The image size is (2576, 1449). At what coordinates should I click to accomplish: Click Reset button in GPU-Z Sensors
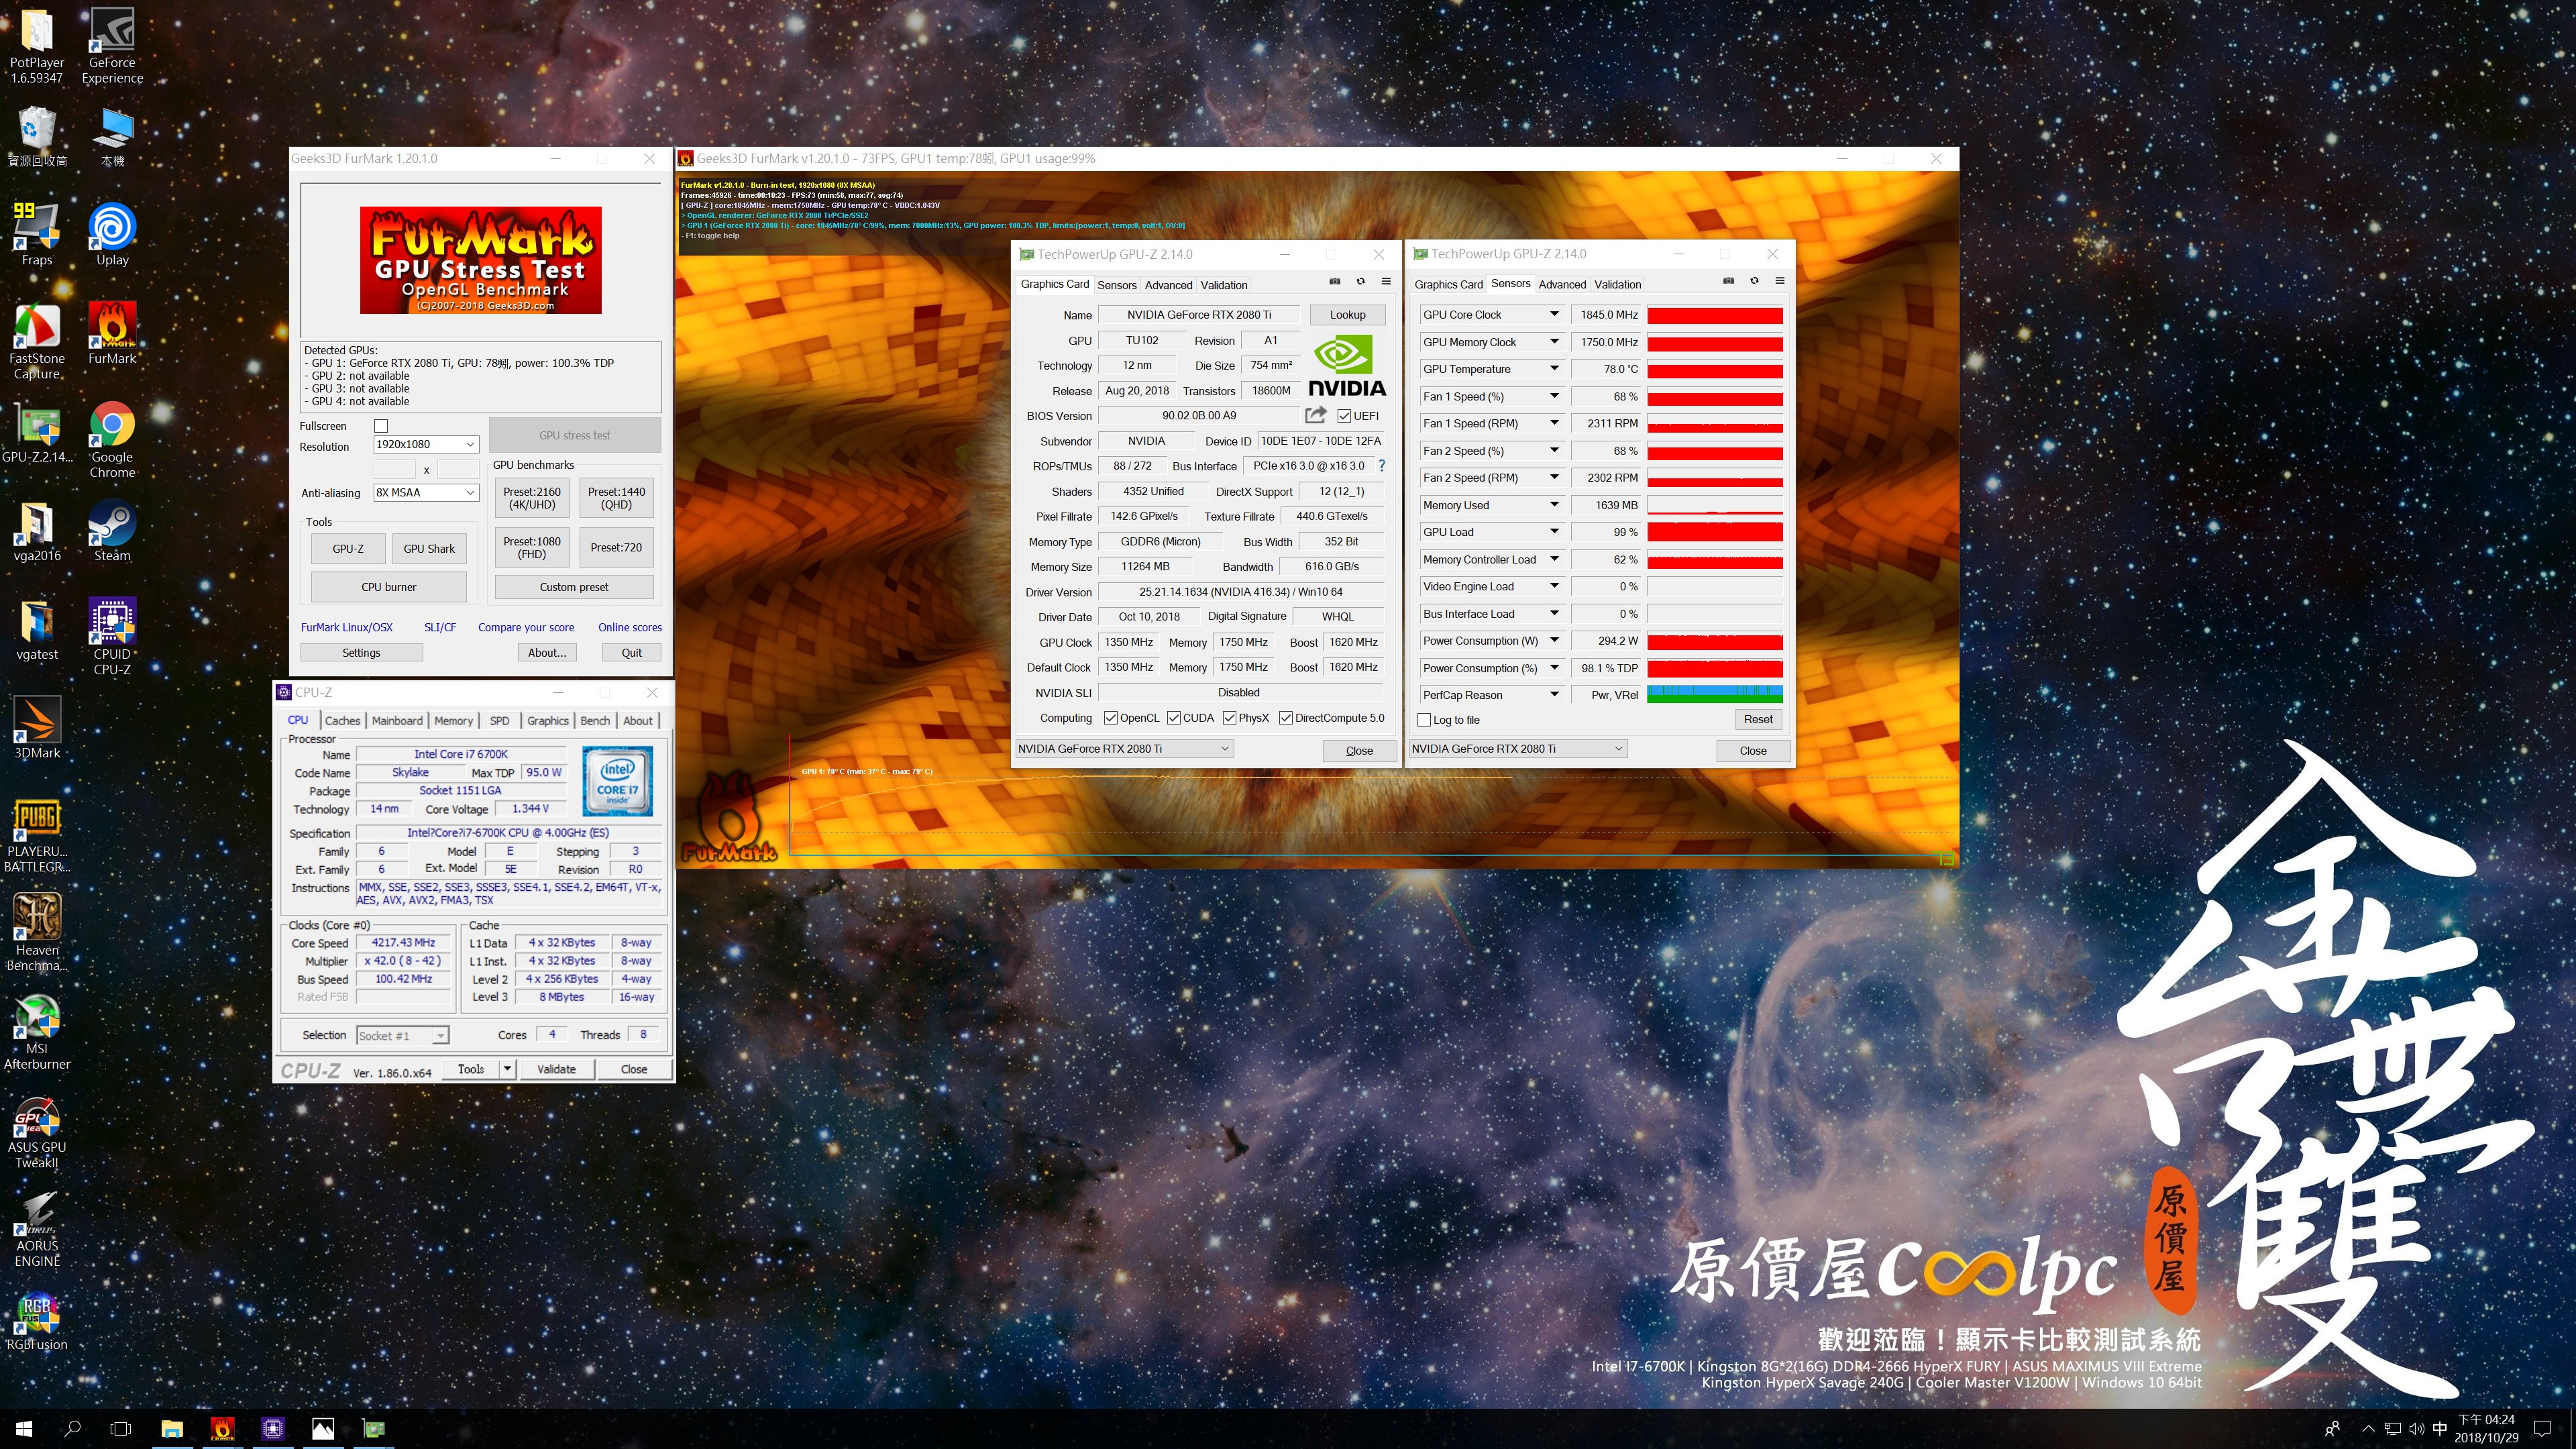[1757, 720]
